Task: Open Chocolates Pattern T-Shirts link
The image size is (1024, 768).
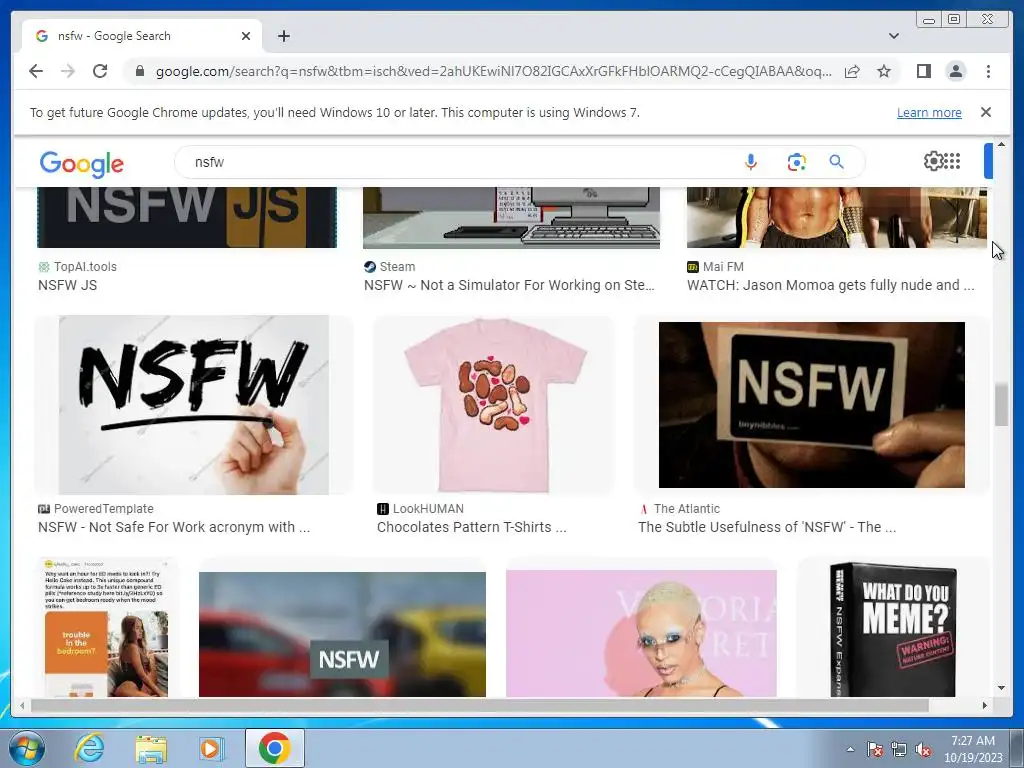Action: [472, 527]
